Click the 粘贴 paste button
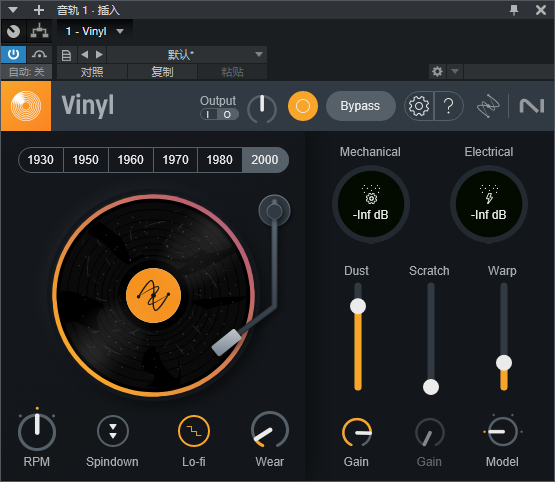The image size is (555, 482). 232,72
